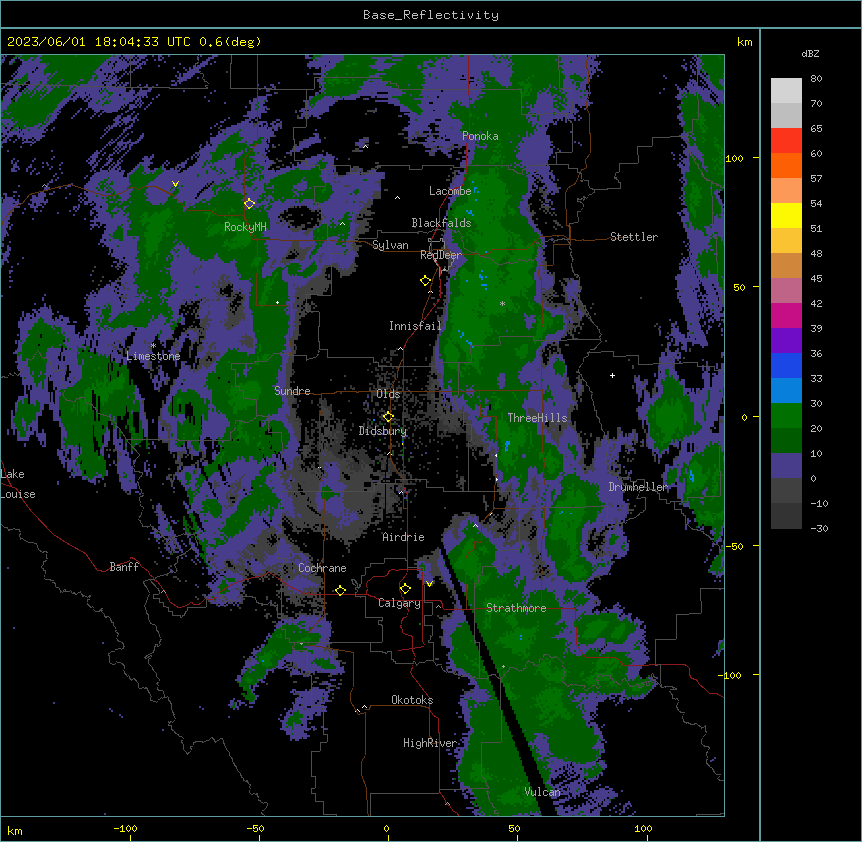Image resolution: width=862 pixels, height=842 pixels.
Task: Pick the orange 60 dBZ legend swatch
Action: tap(786, 165)
